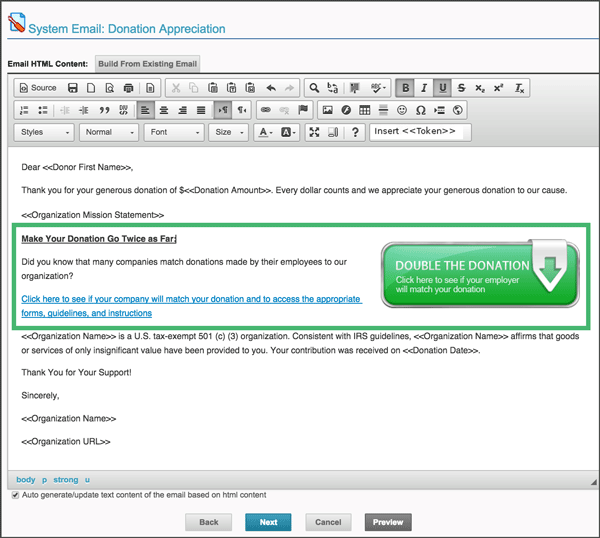This screenshot has height=538, width=600.
Task: Click the Paste clipboard icon
Action: (x=213, y=88)
